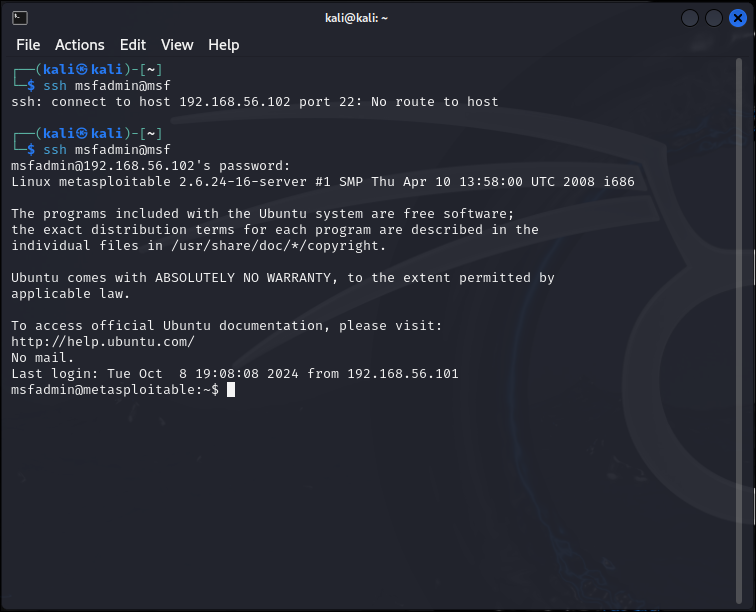The image size is (756, 612).
Task: Click the kali@kali: ~ window title
Action: 377,18
